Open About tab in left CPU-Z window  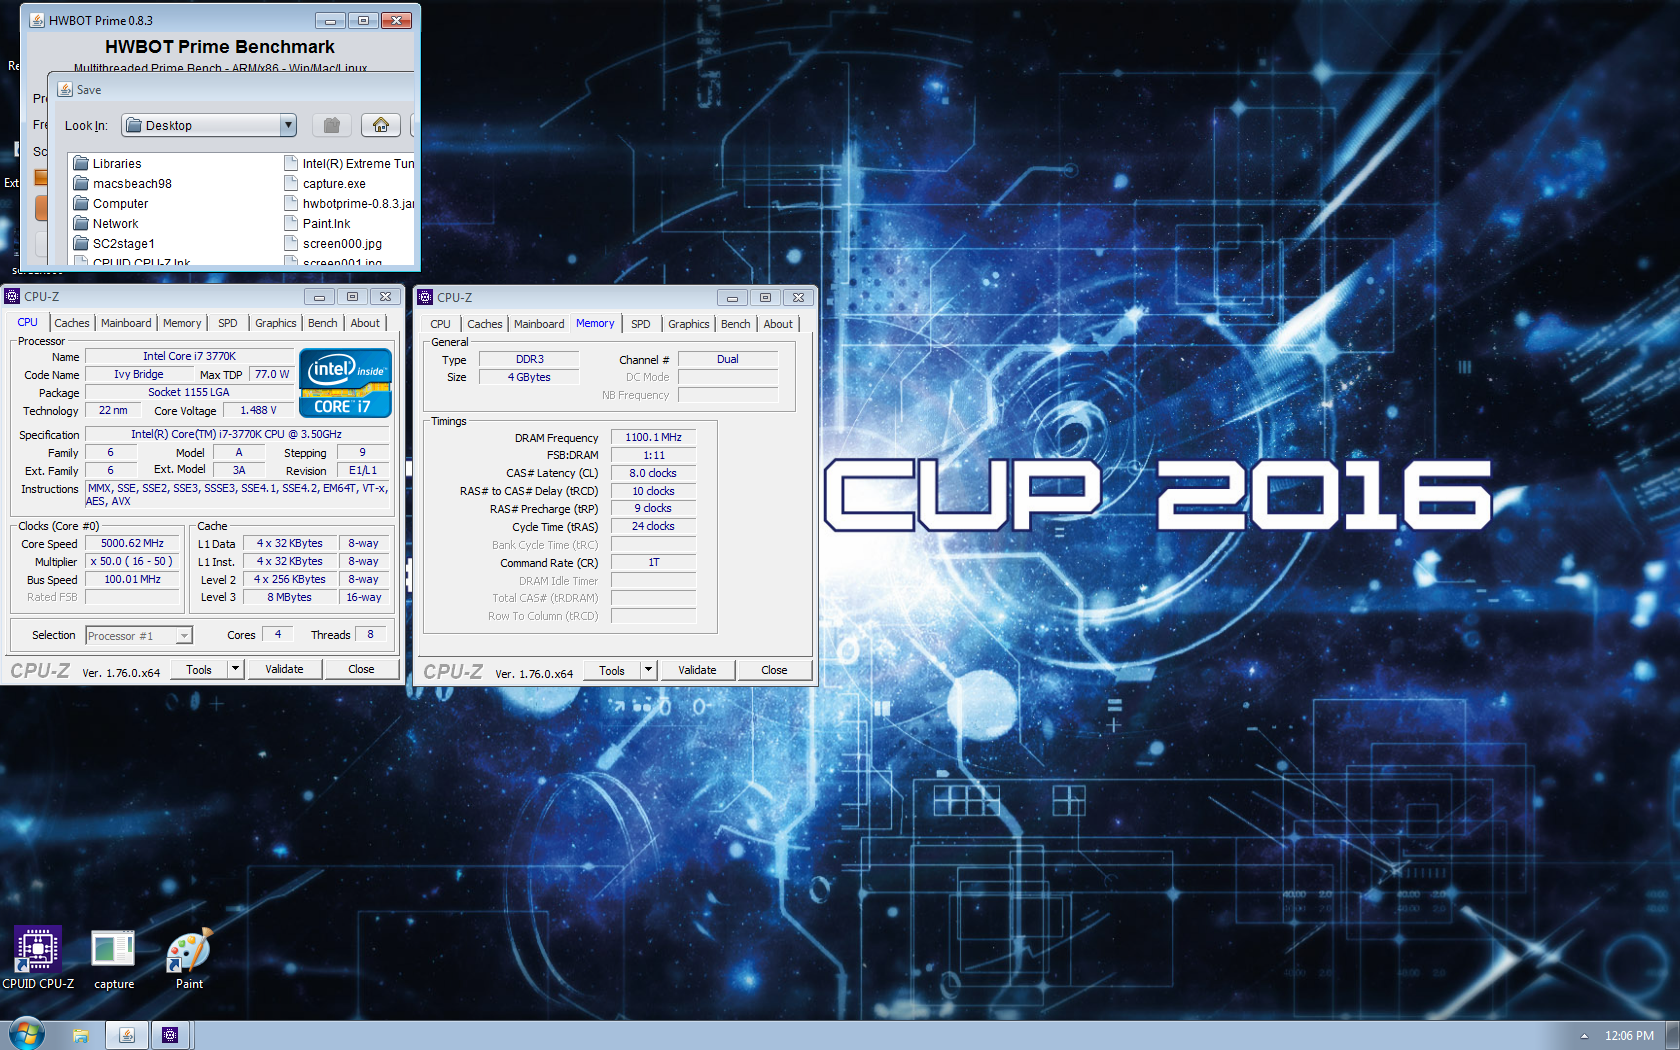coord(365,323)
